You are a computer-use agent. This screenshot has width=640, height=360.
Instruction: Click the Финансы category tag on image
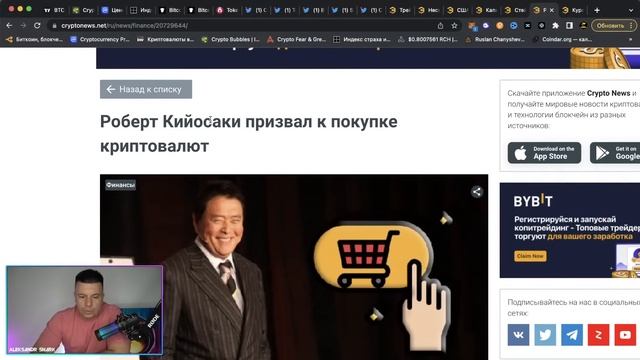point(120,185)
